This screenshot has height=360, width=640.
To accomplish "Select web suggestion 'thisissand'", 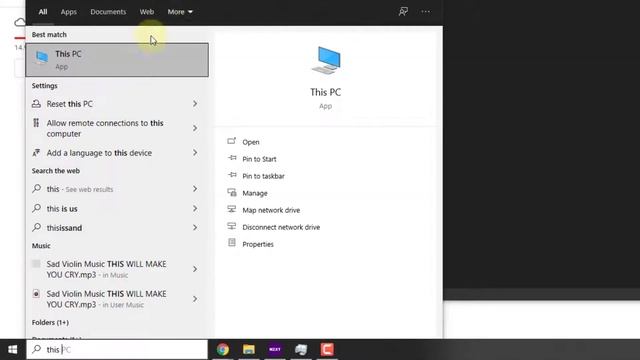I will [x=117, y=227].
